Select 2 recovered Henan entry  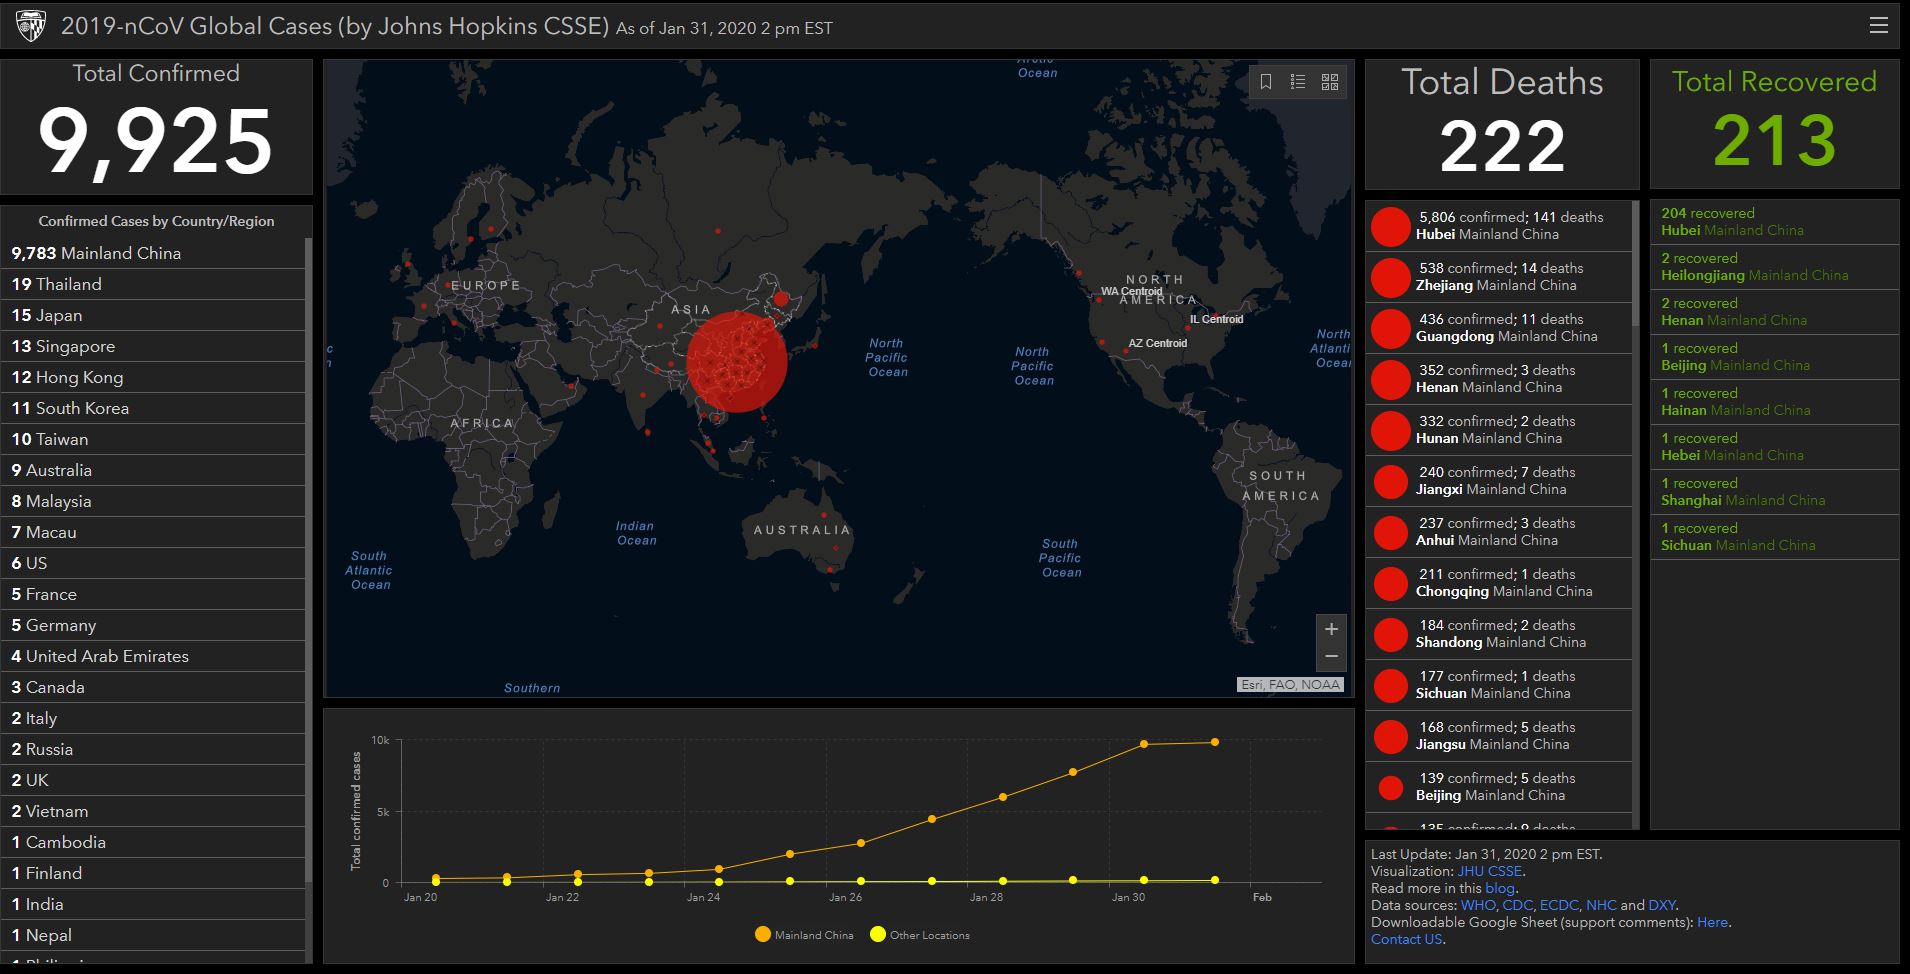pyautogui.click(x=1774, y=312)
